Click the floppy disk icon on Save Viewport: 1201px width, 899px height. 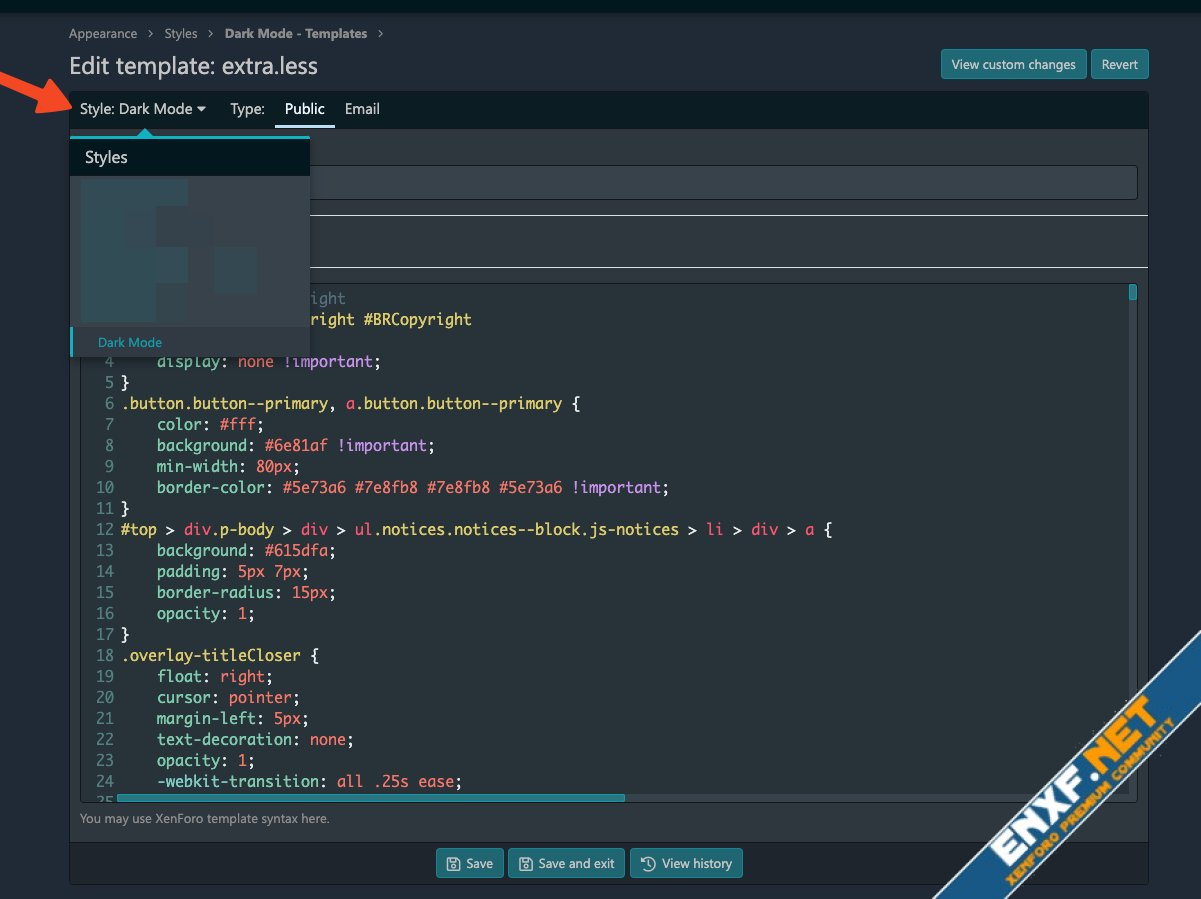coord(453,864)
